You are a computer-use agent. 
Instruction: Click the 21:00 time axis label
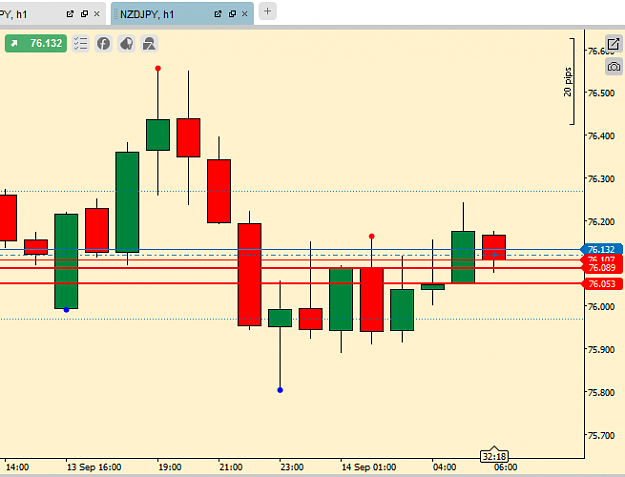tap(231, 467)
